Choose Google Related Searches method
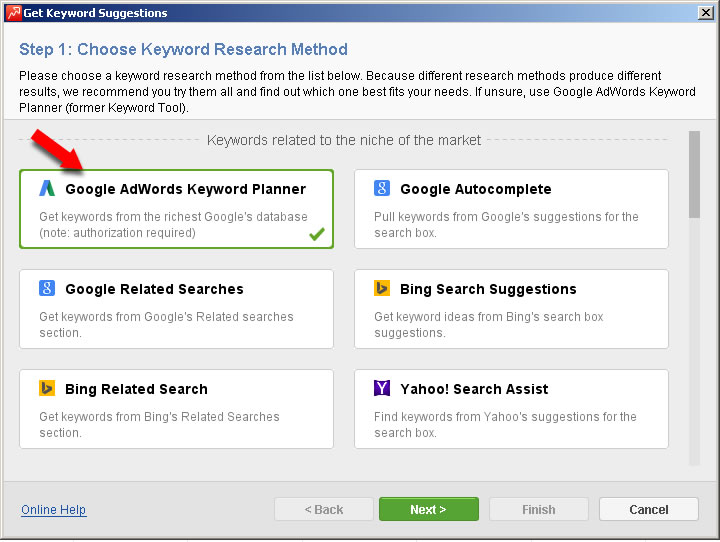Image resolution: width=720 pixels, height=542 pixels. 176,309
